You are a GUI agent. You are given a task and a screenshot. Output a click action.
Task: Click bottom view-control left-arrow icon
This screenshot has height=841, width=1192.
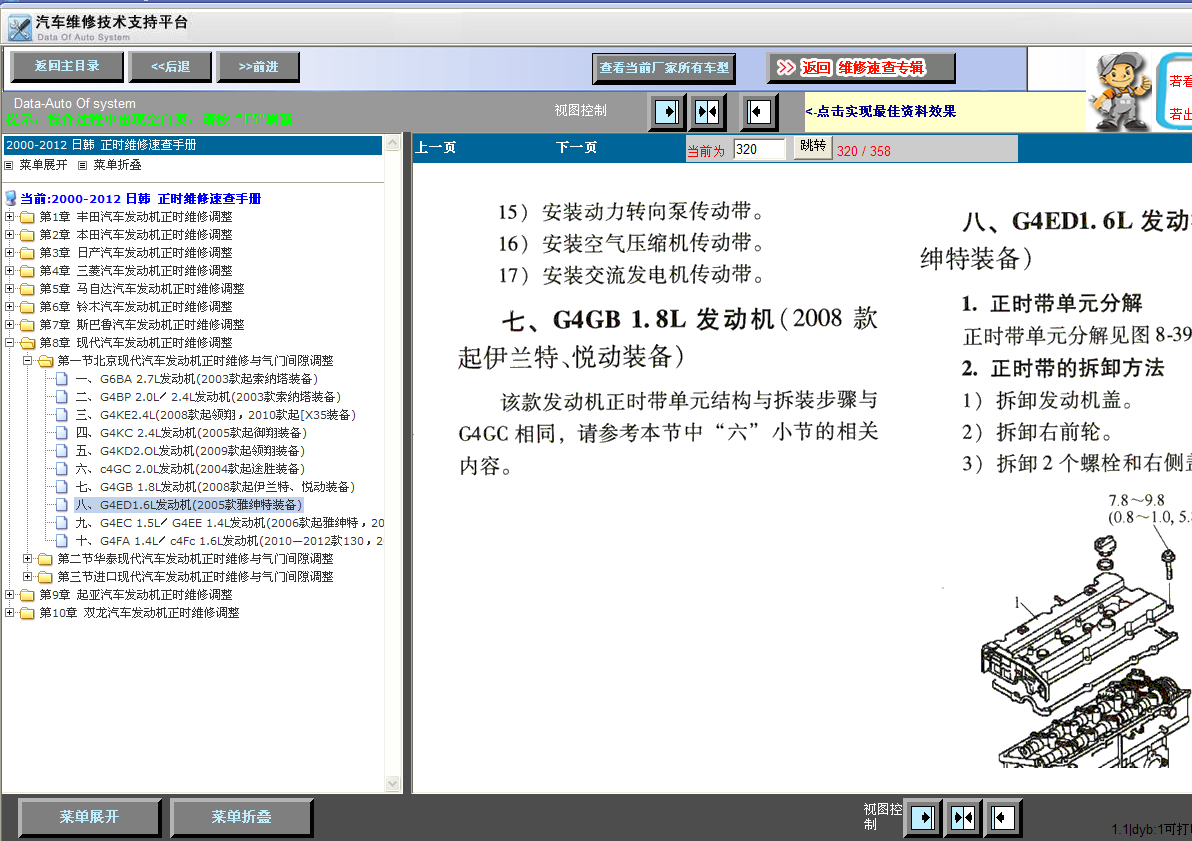[1003, 818]
